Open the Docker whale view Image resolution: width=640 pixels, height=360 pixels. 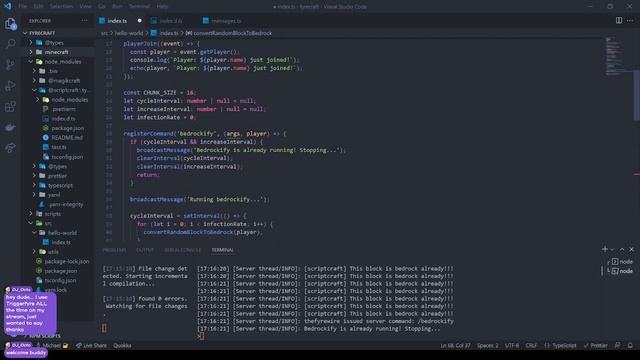tap(11, 127)
